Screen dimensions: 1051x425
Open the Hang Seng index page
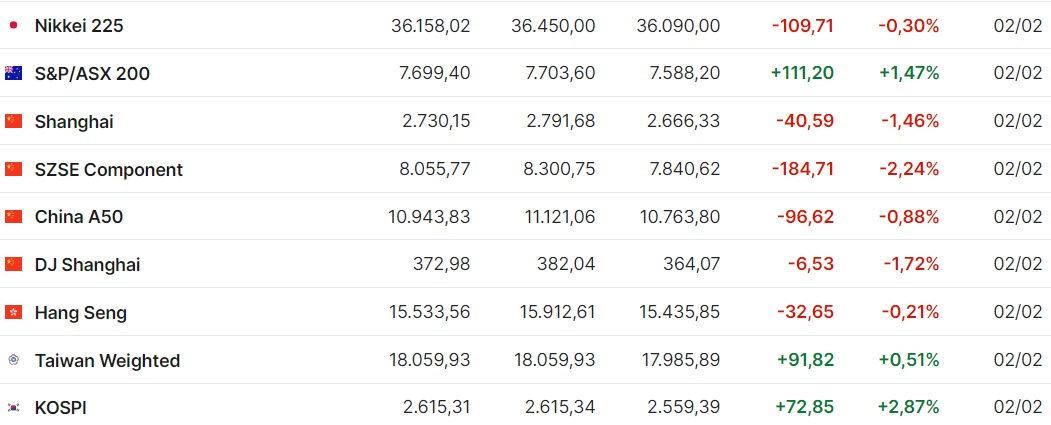pos(81,313)
